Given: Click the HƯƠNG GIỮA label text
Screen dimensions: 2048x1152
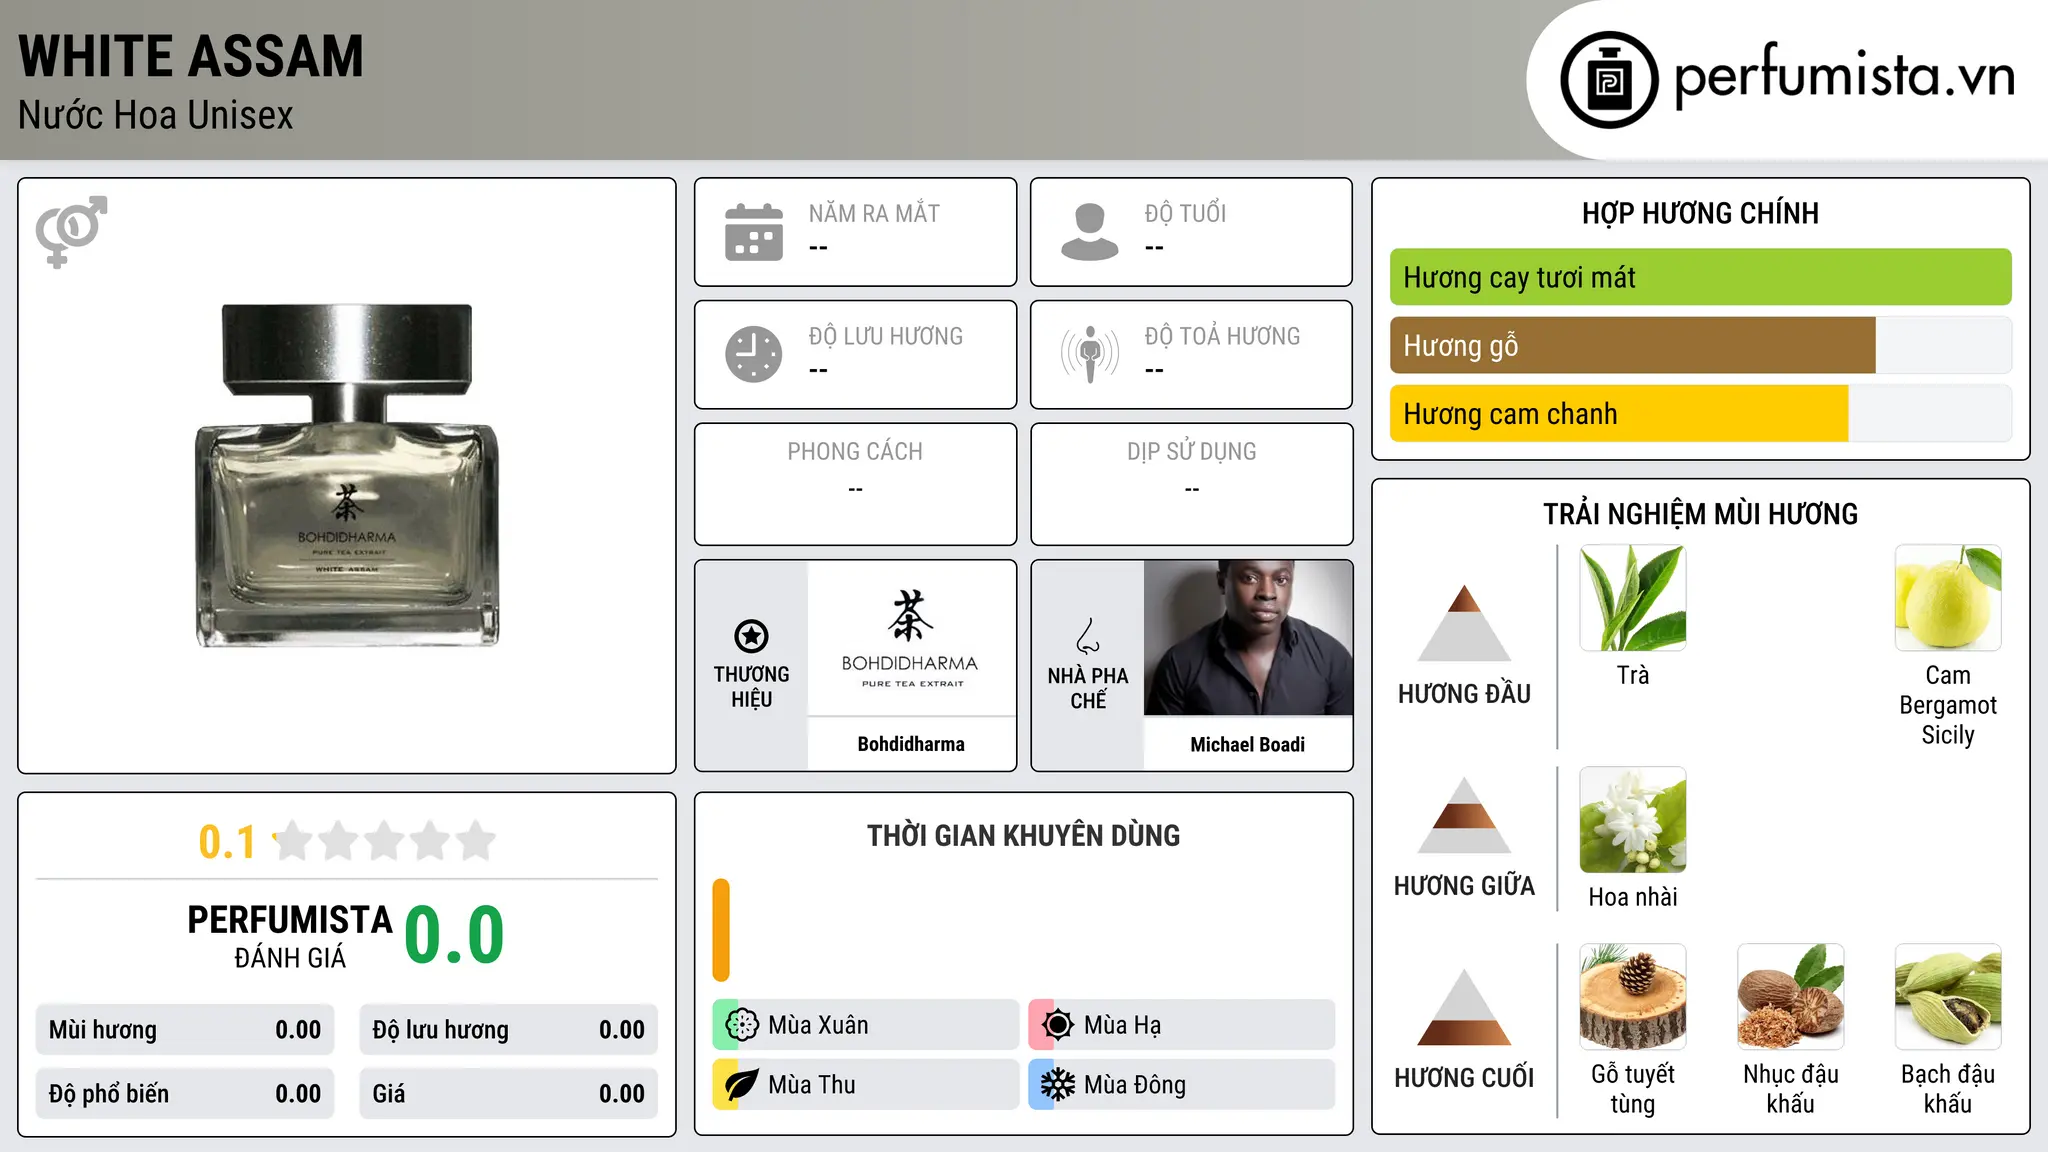Looking at the screenshot, I should click(1464, 886).
